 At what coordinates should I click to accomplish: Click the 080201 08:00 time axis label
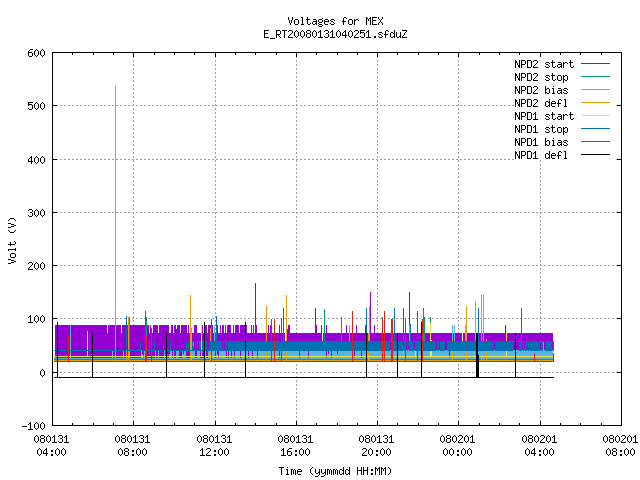coord(620,446)
